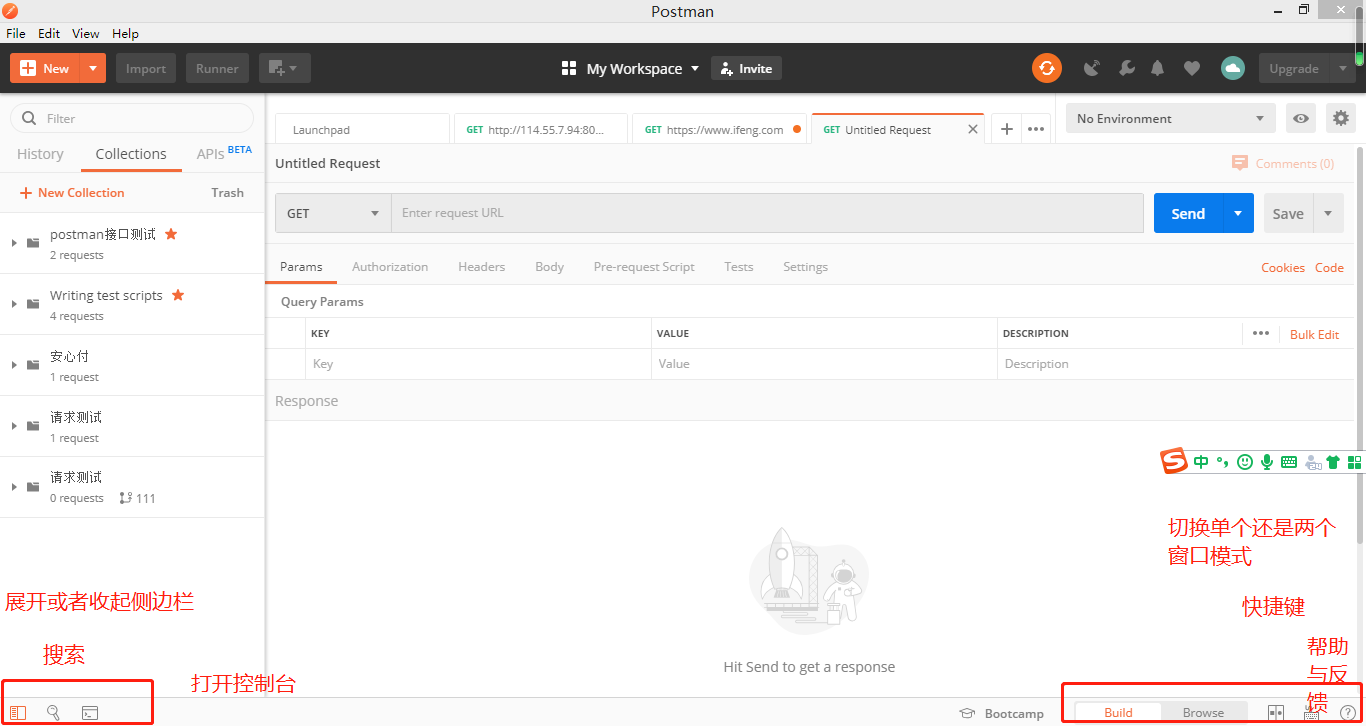Image resolution: width=1366 pixels, height=726 pixels.
Task: Open Find and Replace magnifier icon
Action: click(x=54, y=713)
